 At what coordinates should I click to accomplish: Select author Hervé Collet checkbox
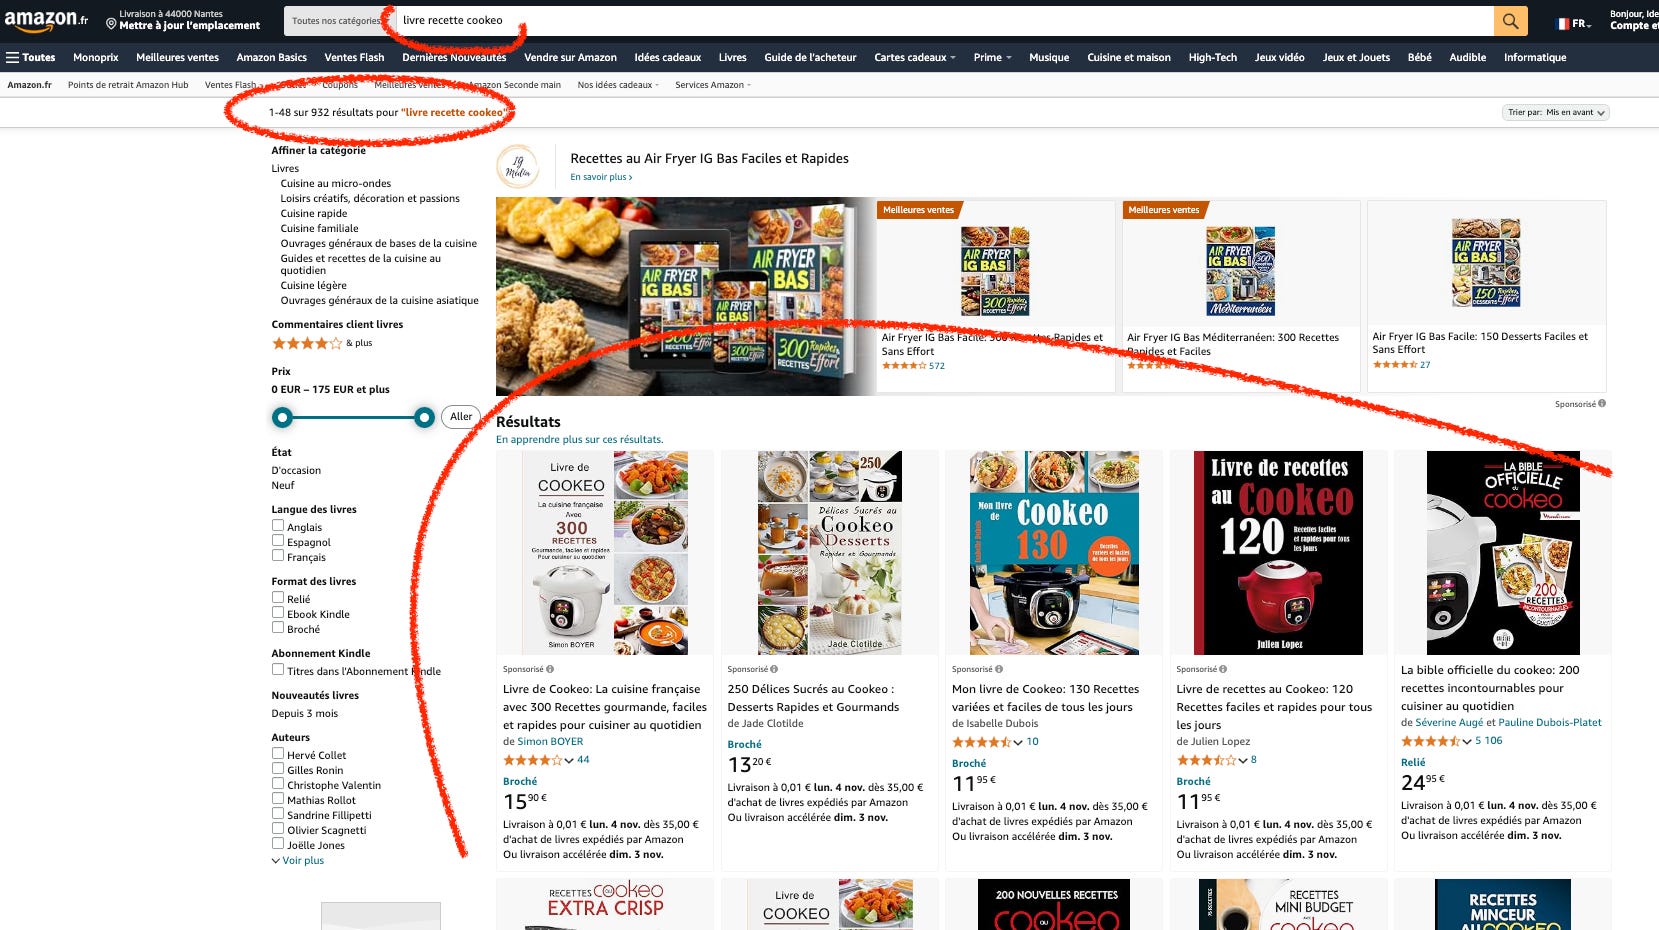278,754
